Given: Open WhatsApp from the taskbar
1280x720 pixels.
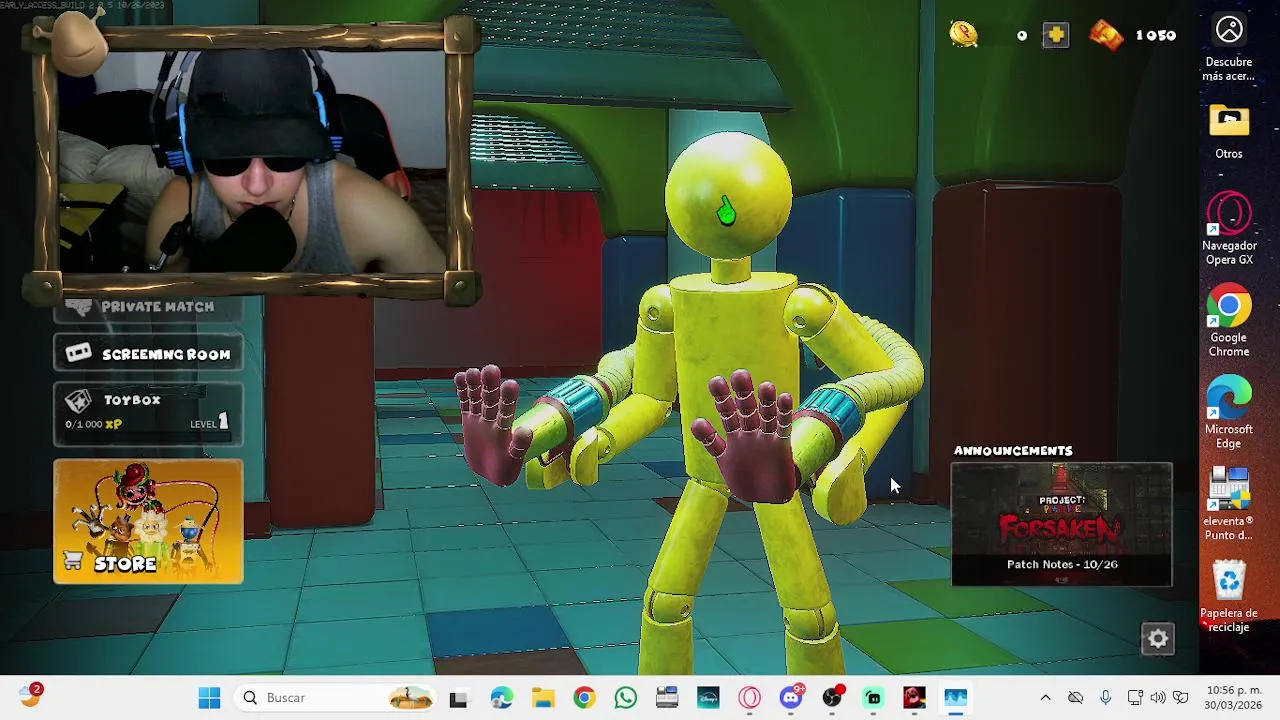Looking at the screenshot, I should 626,698.
